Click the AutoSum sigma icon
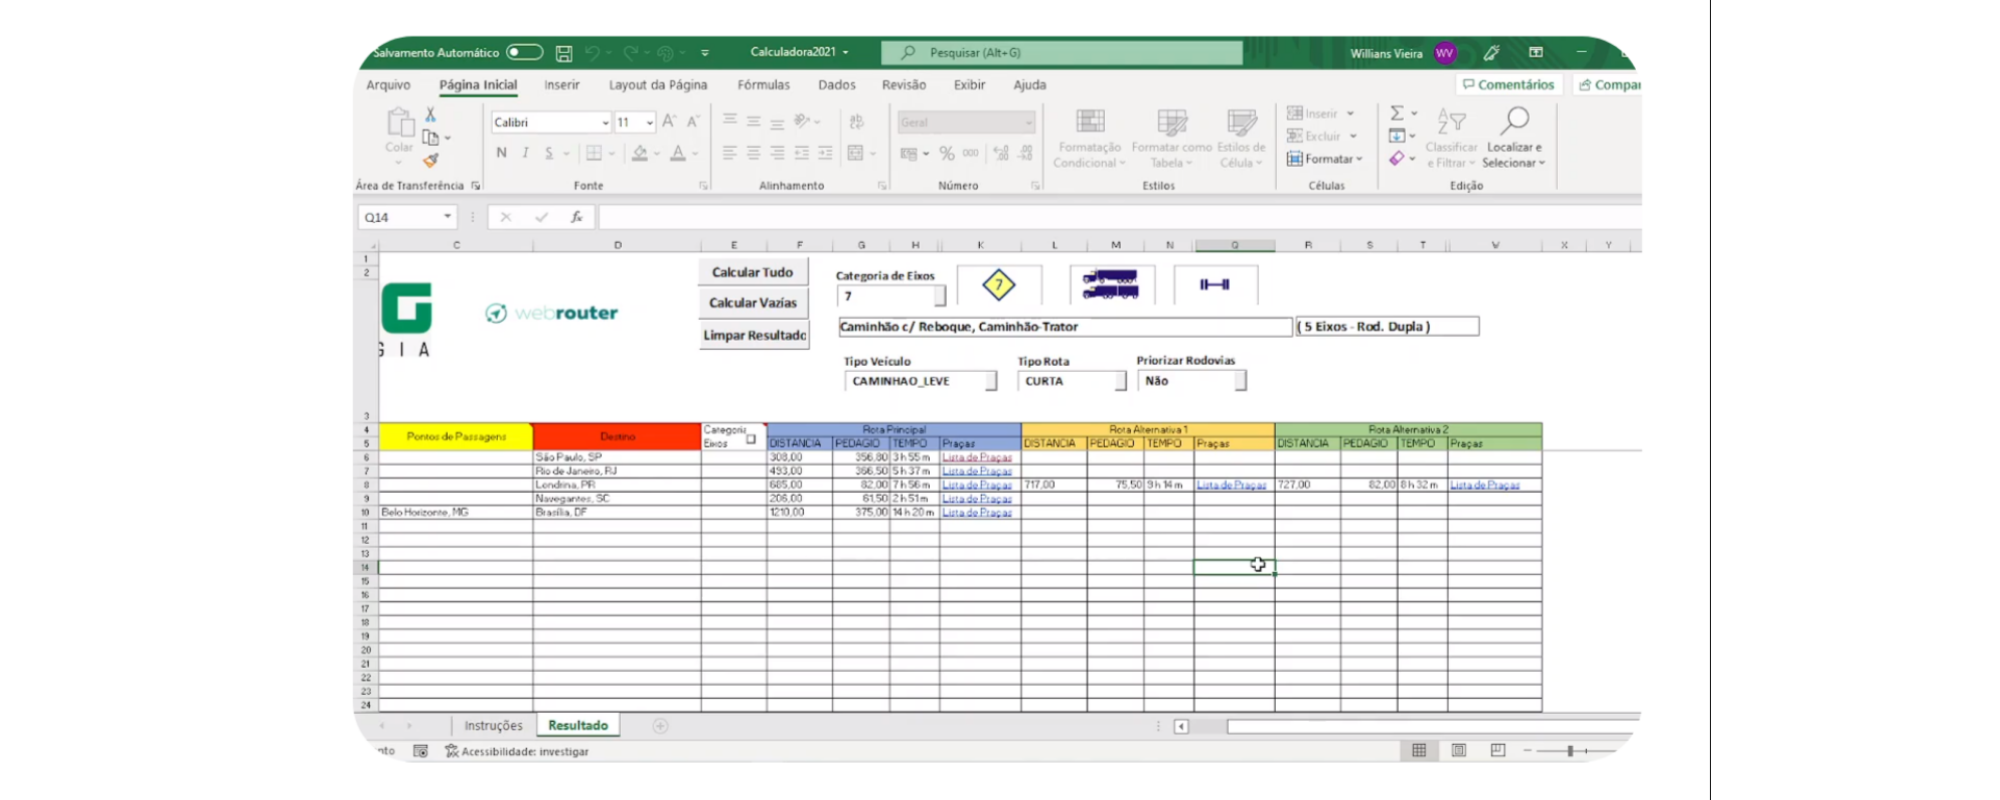The height and width of the screenshot is (800, 2000). (1397, 113)
